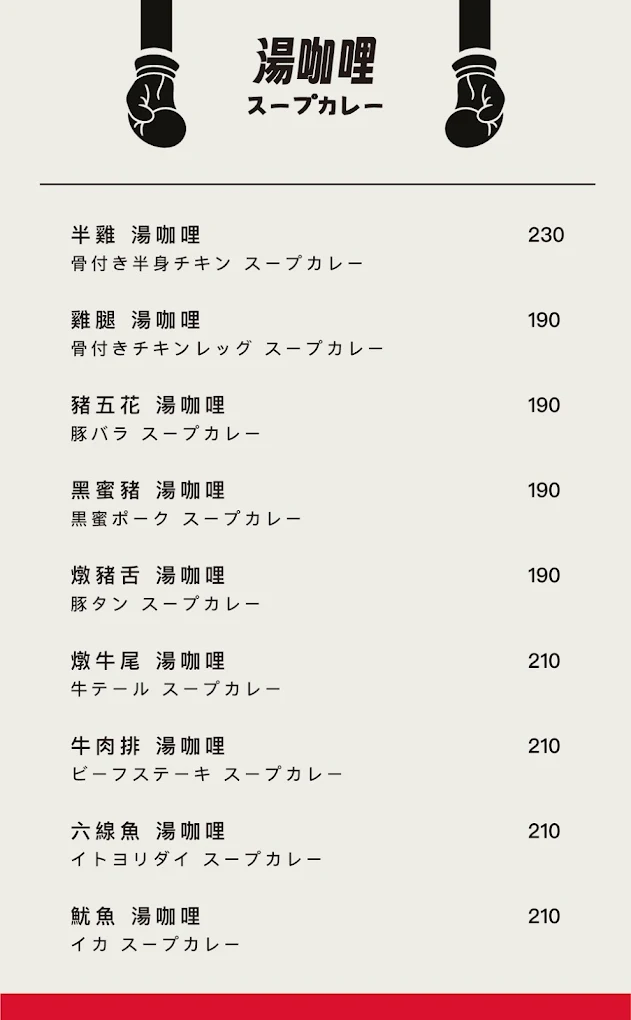Screen dimensions: 631x1020
Task: Click the 豚バラ スープカレー description
Action: (x=166, y=434)
